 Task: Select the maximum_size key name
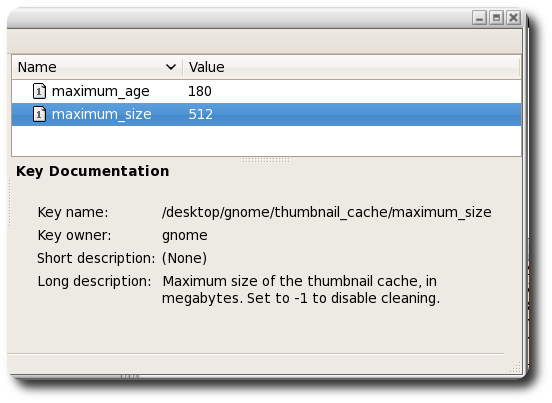coord(101,114)
